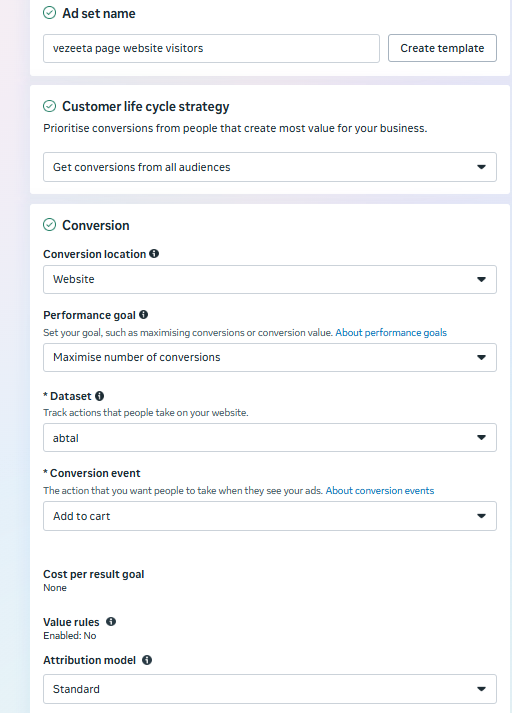Screen dimensions: 512x713
Task: Open the Maximise number of conversions dropdown
Action: pyautogui.click(x=270, y=357)
